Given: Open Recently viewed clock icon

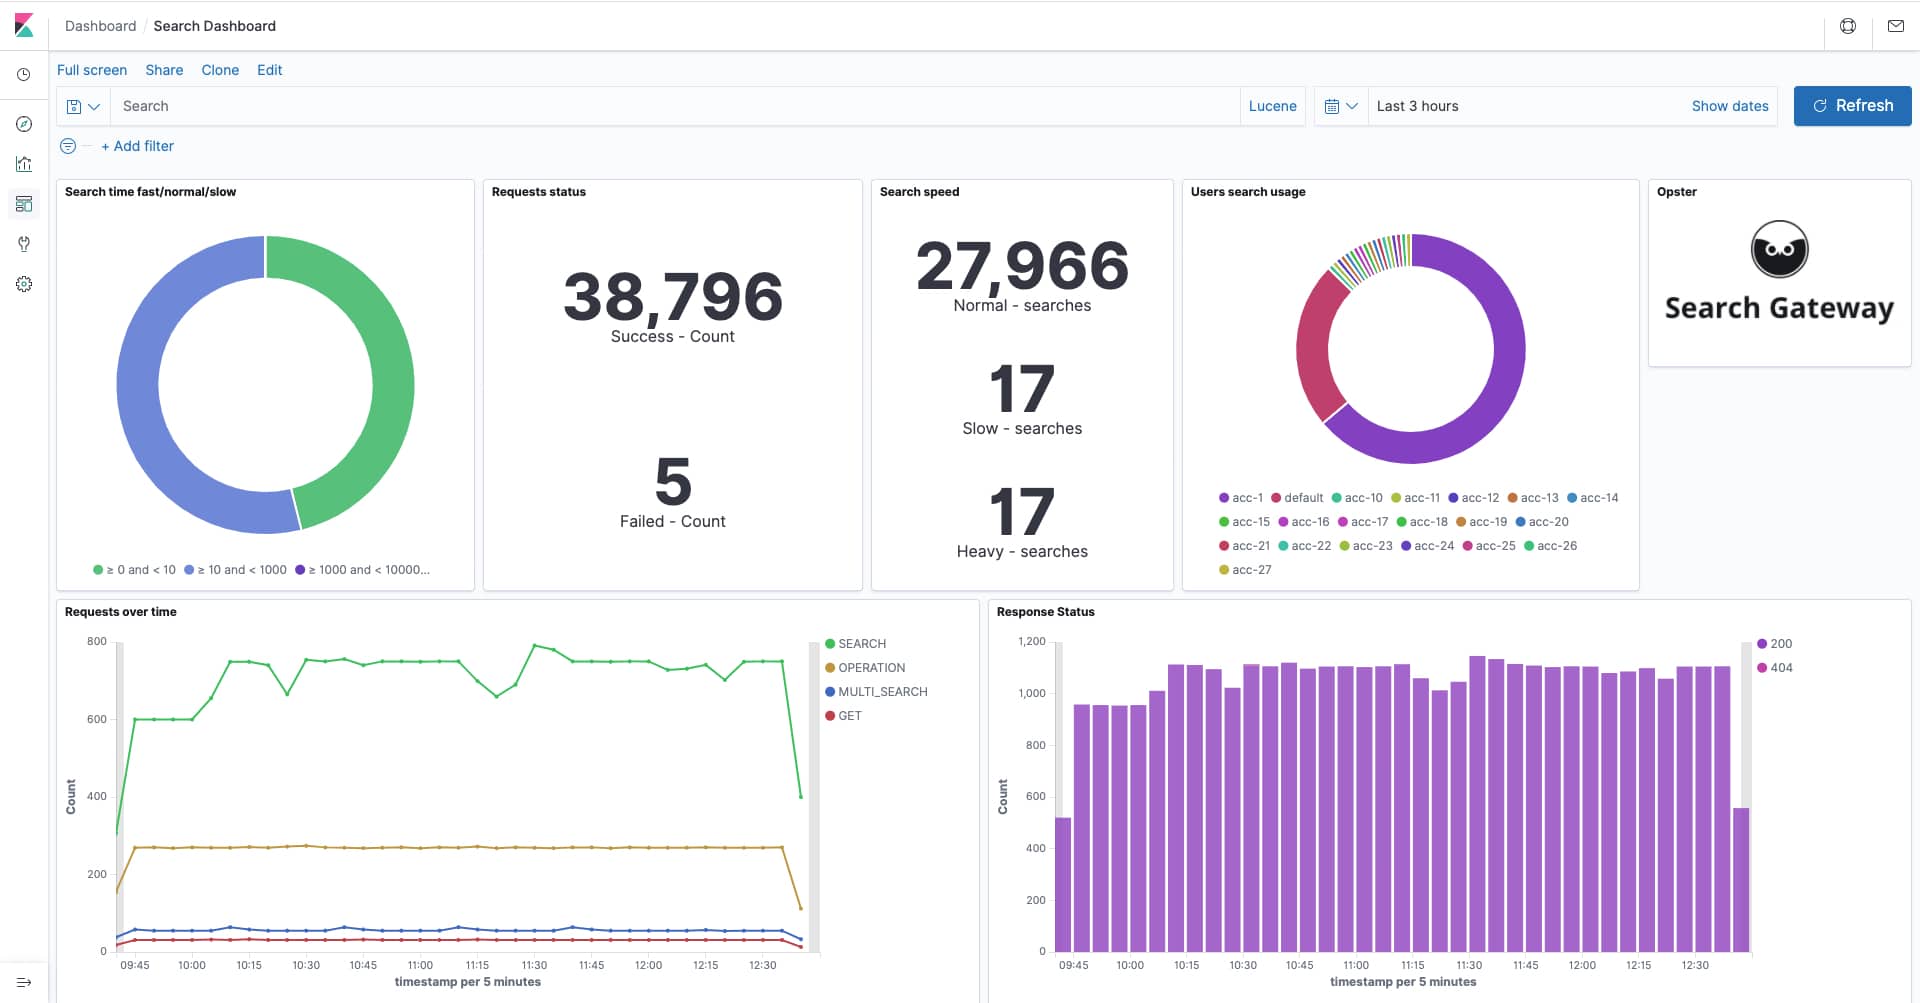Looking at the screenshot, I should point(24,75).
